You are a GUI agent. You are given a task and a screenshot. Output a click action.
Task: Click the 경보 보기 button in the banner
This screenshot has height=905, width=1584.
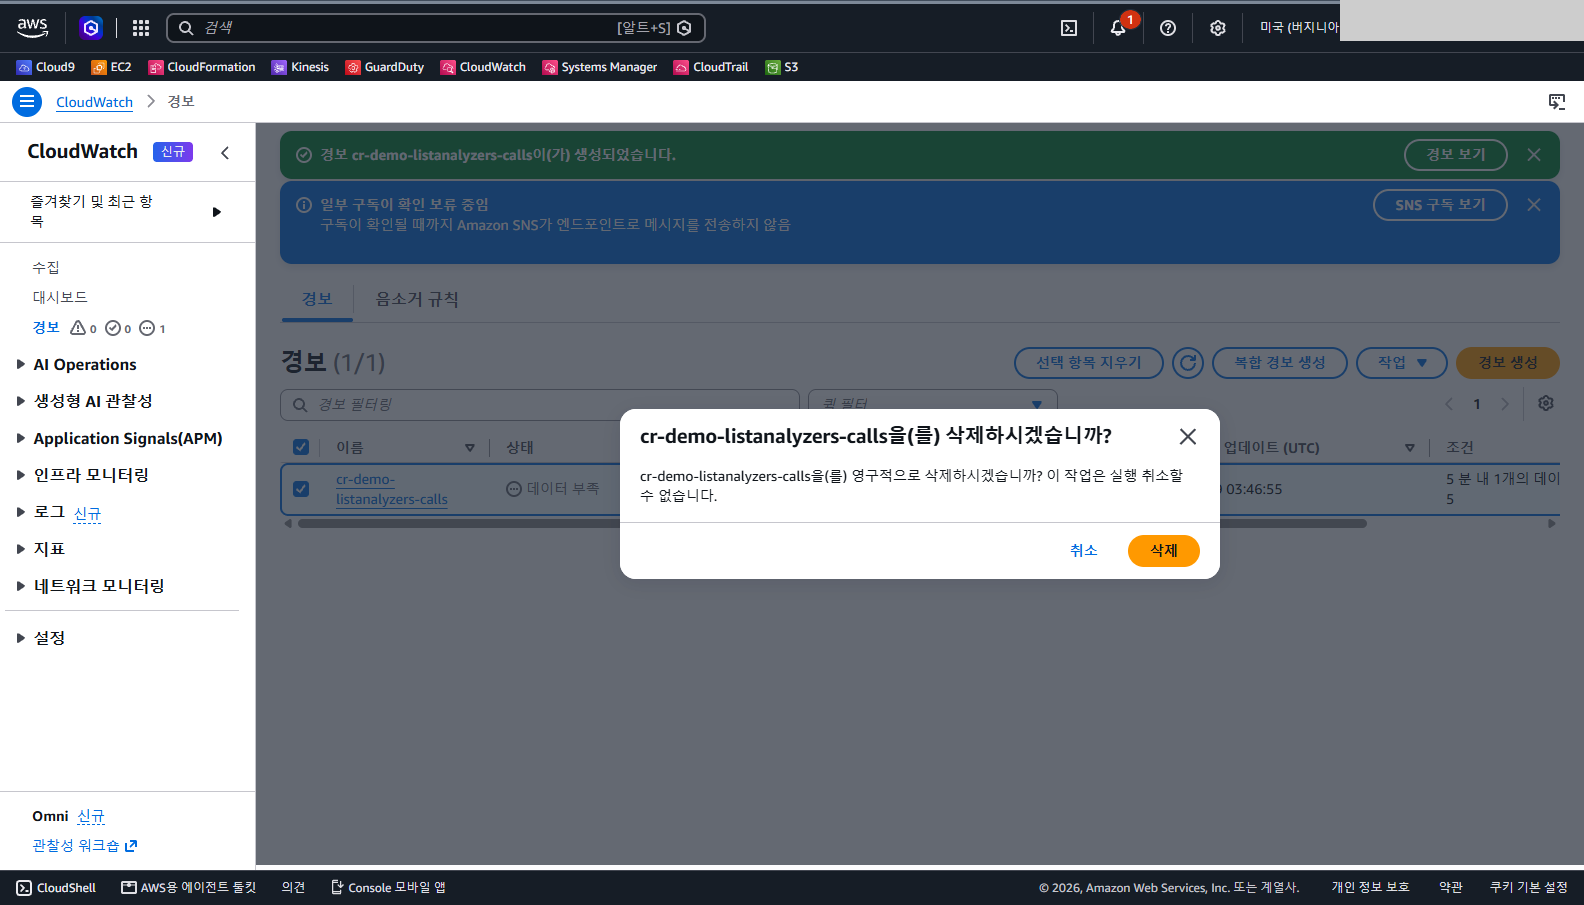[1456, 155]
